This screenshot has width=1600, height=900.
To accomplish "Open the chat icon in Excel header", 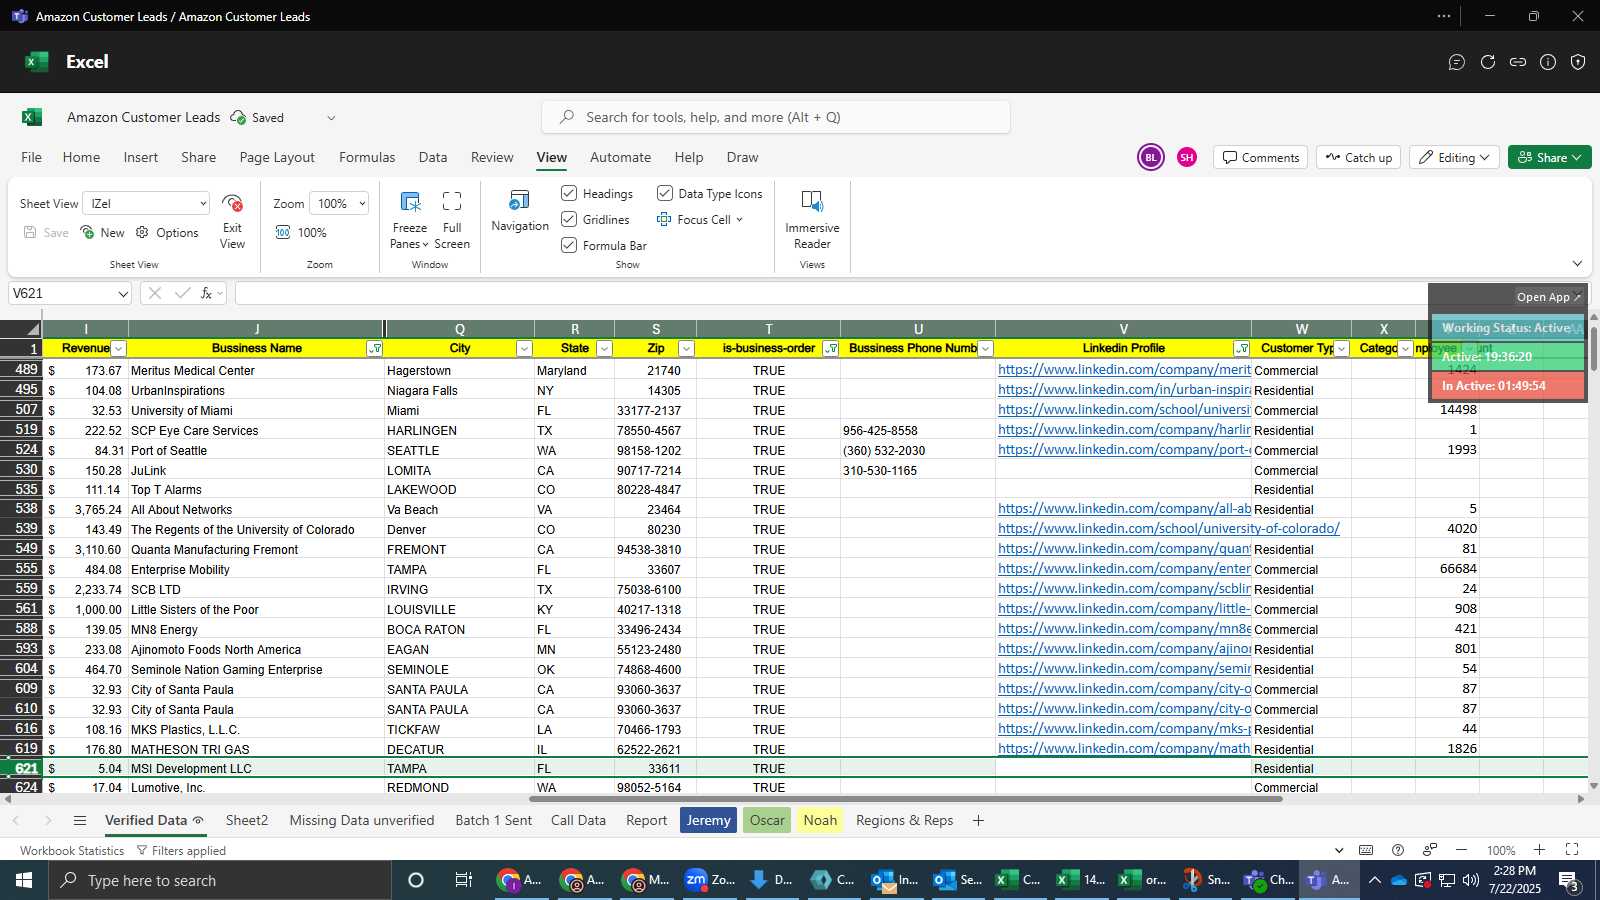I will coord(1457,62).
